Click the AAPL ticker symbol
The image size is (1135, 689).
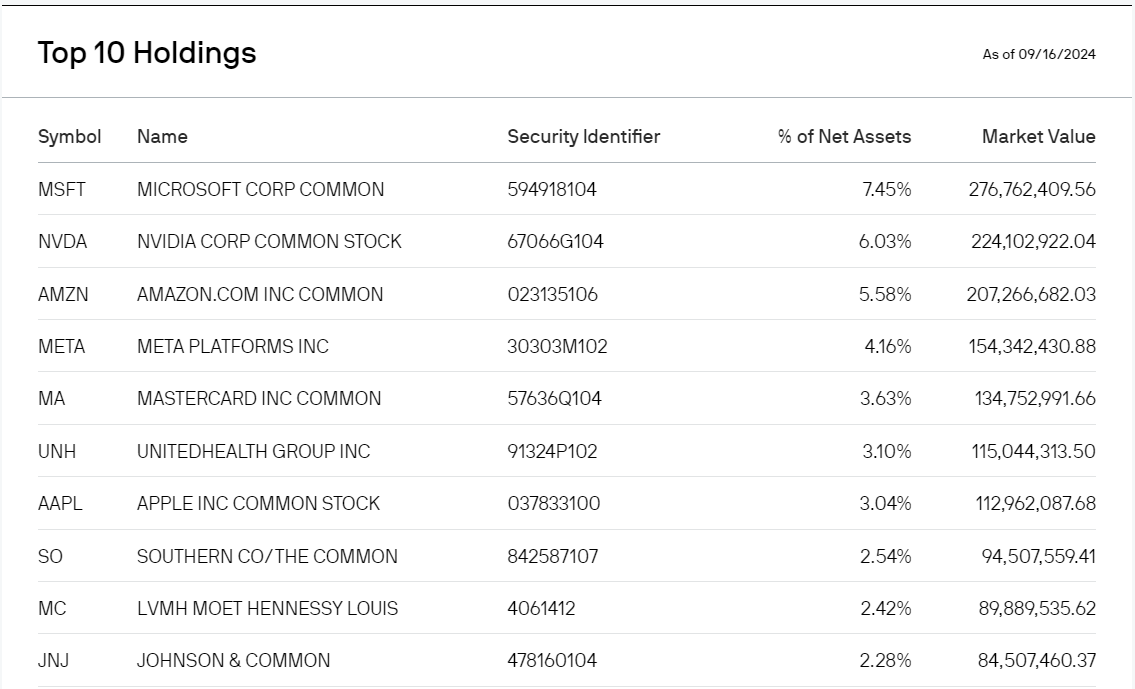pyautogui.click(x=60, y=504)
